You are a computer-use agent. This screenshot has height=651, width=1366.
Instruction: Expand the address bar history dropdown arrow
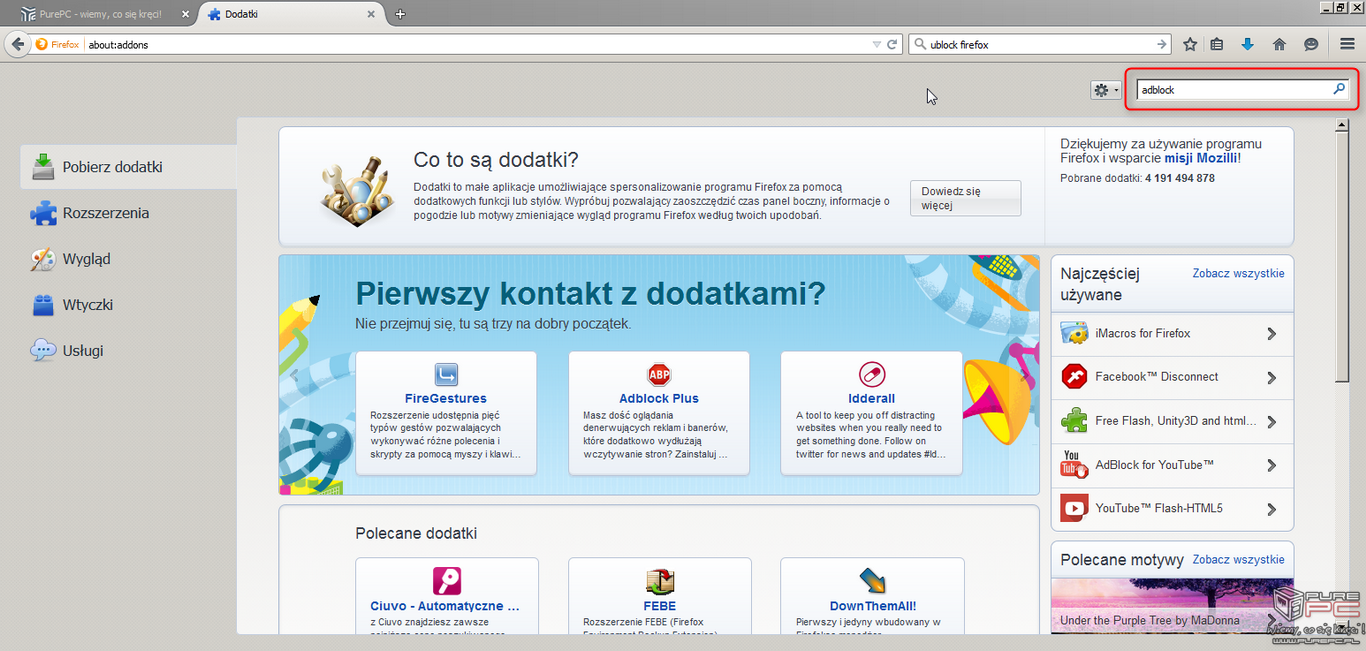point(875,45)
